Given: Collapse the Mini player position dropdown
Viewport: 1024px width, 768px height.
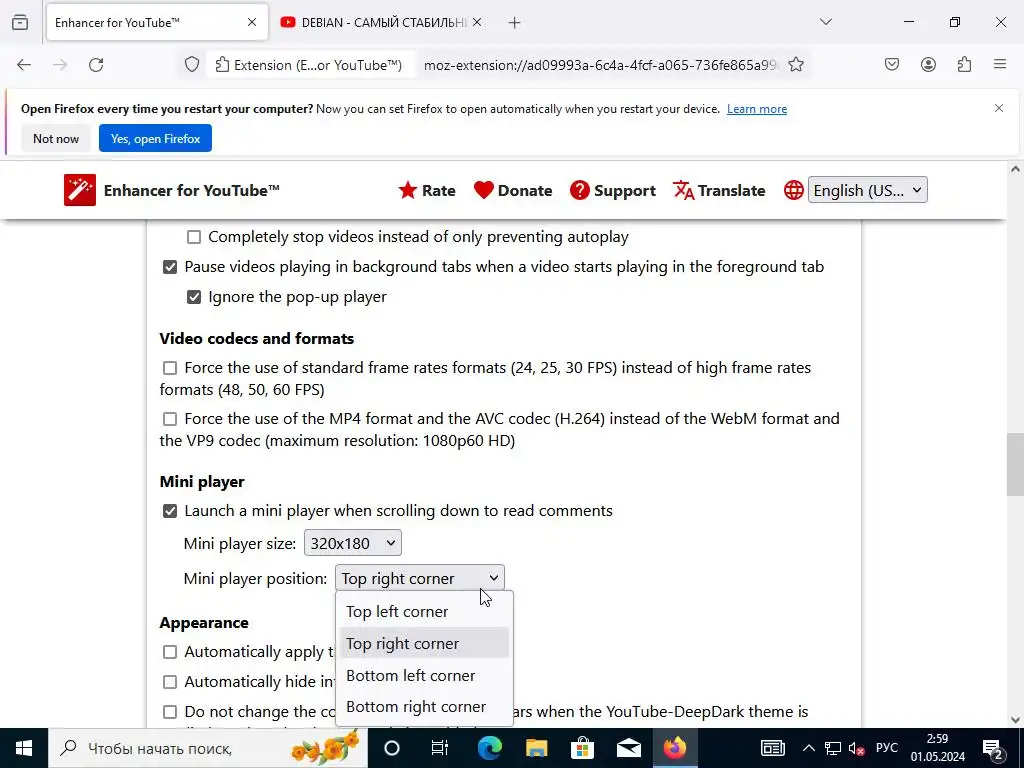Looking at the screenshot, I should click(420, 578).
